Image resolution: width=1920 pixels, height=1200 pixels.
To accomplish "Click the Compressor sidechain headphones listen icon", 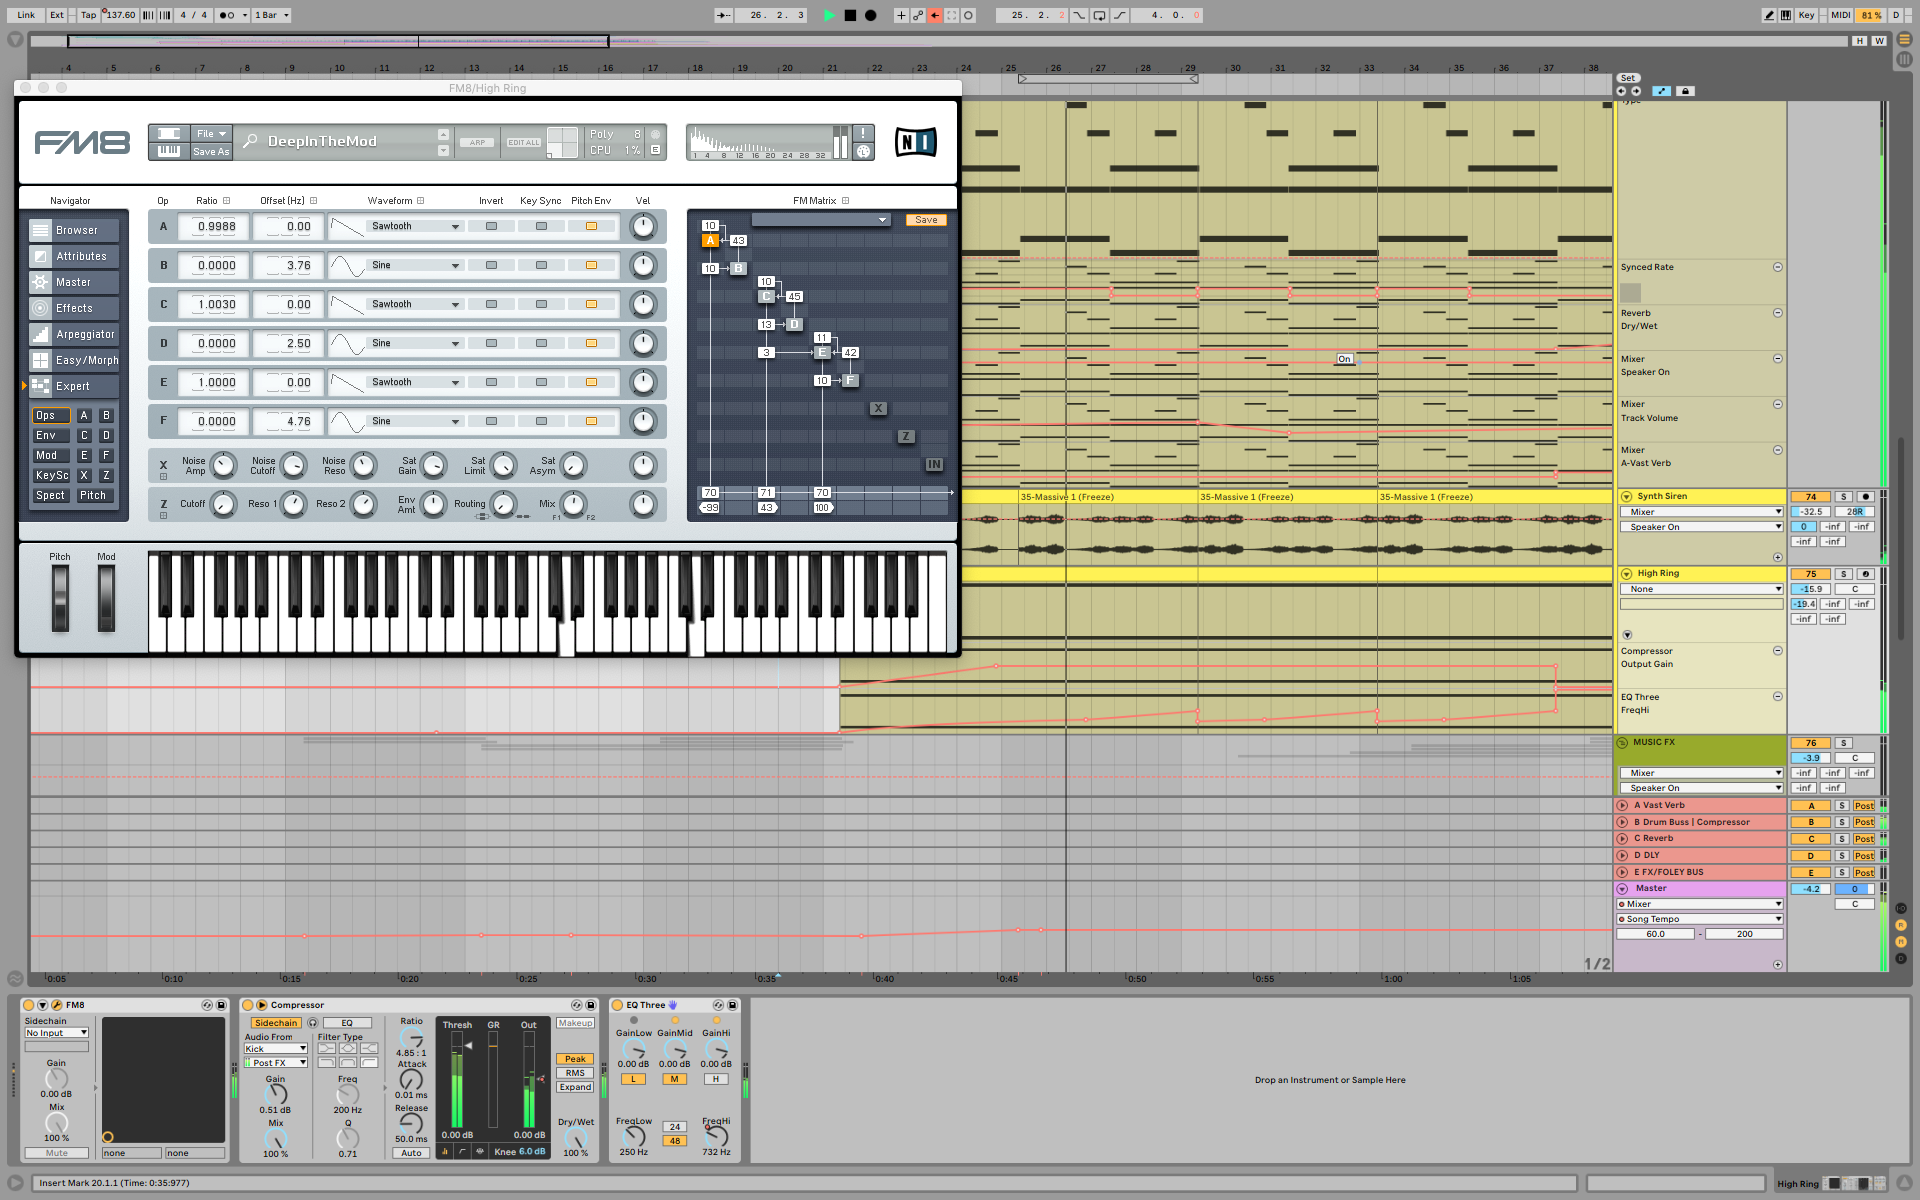I will (313, 1023).
